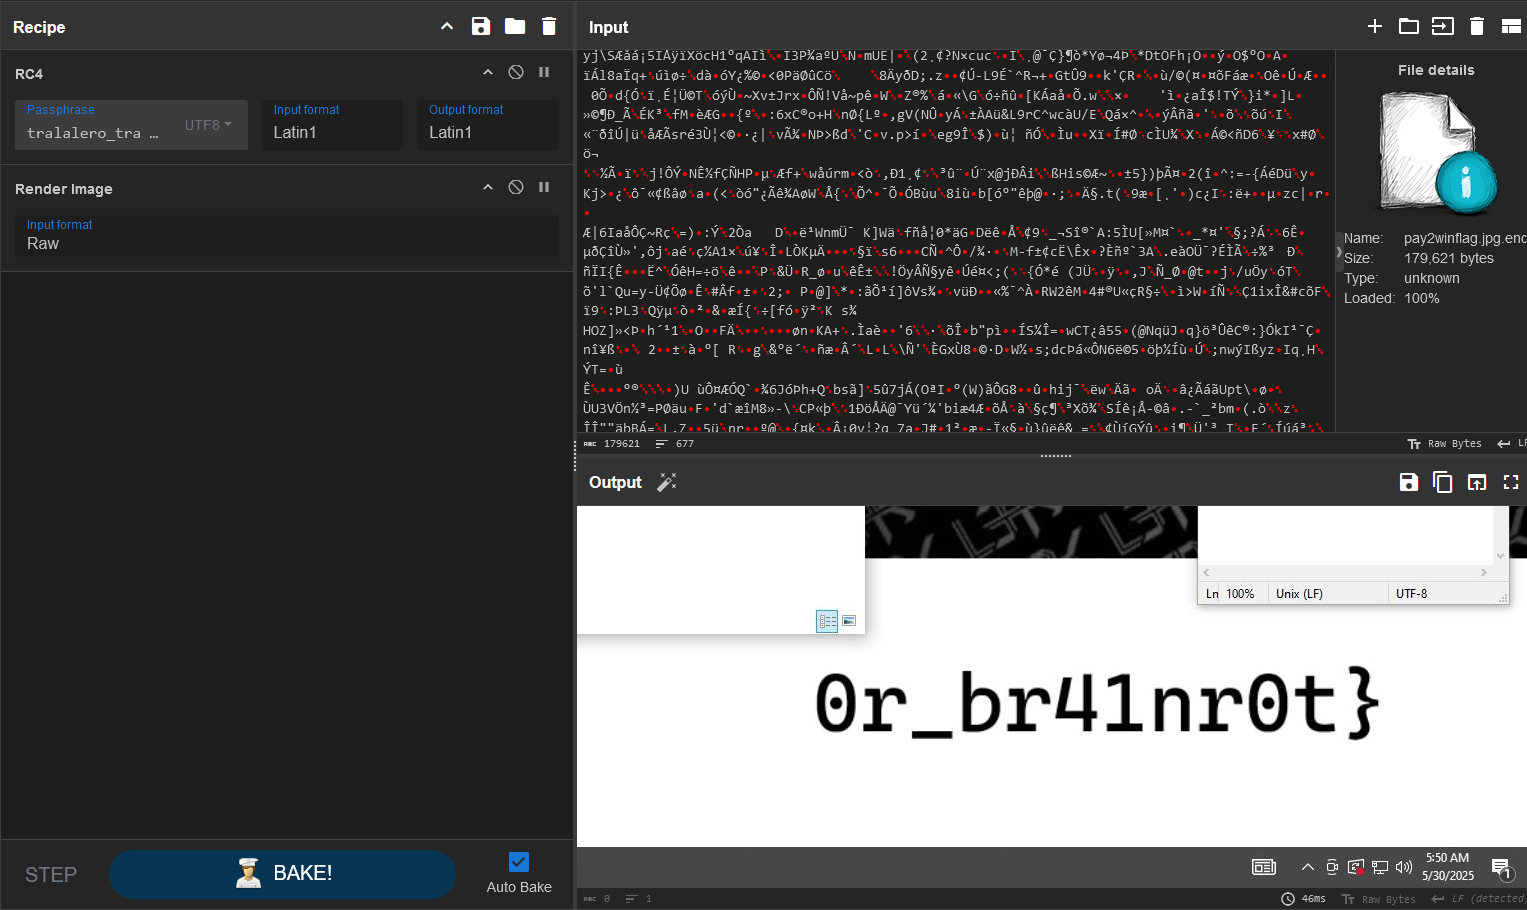Add a new input tab with plus icon

(1375, 27)
